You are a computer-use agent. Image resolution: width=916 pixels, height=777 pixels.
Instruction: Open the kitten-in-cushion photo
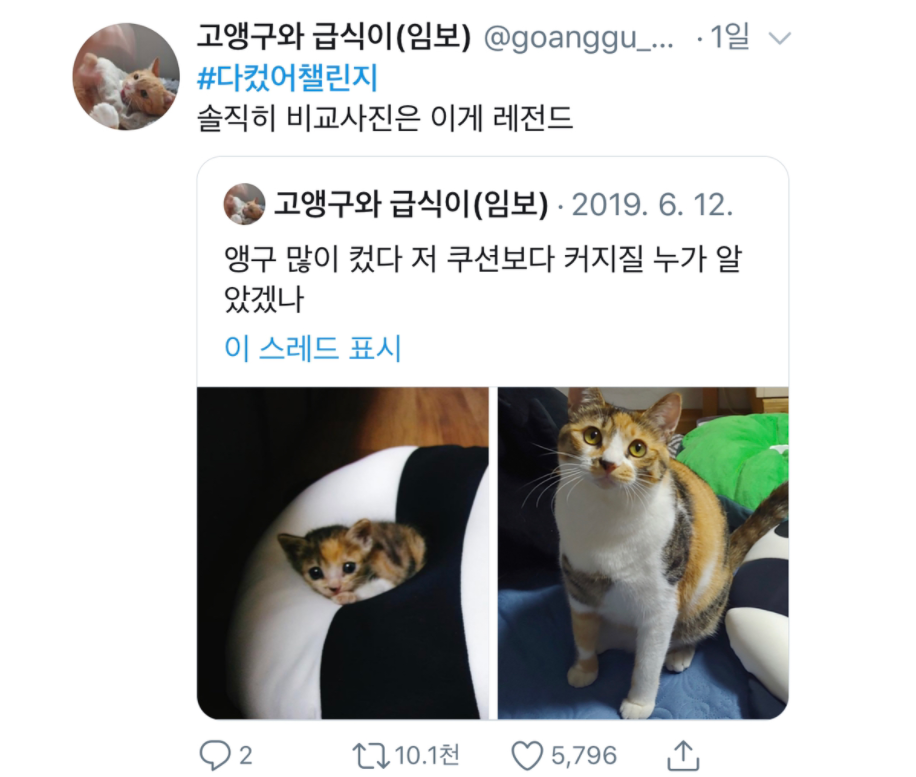(342, 553)
